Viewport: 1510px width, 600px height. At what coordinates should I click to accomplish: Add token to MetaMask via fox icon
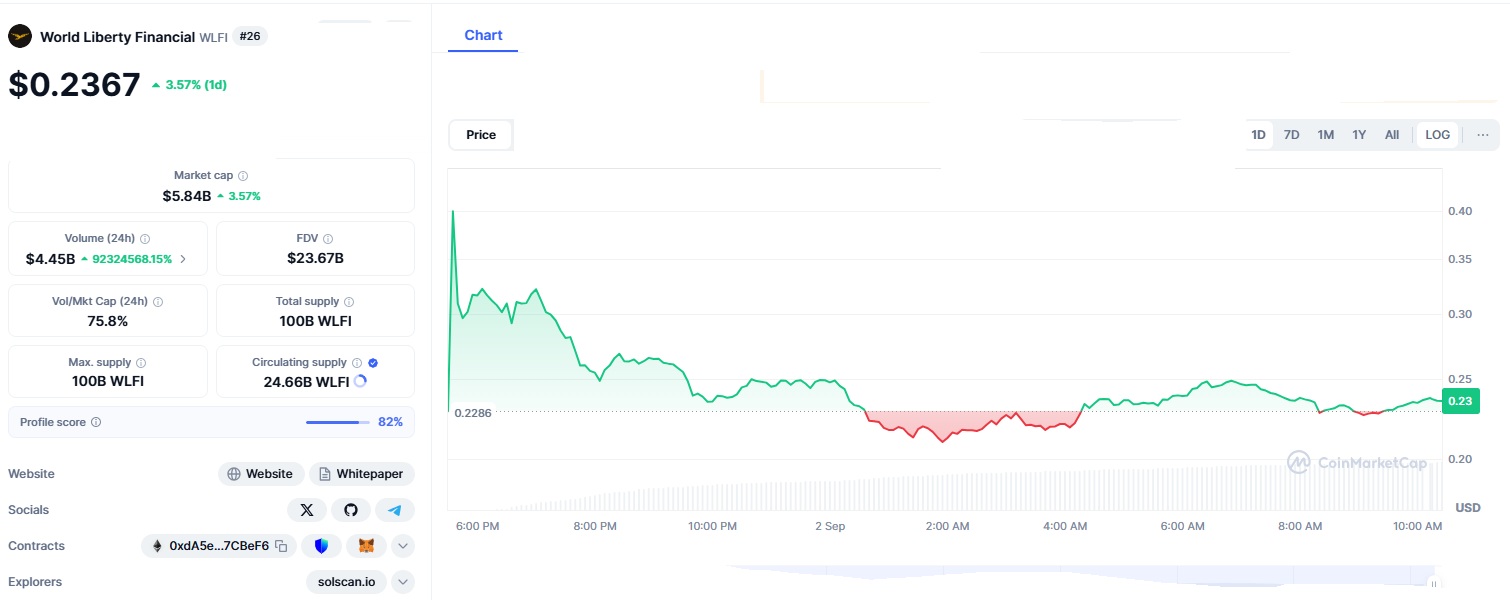pyautogui.click(x=366, y=546)
